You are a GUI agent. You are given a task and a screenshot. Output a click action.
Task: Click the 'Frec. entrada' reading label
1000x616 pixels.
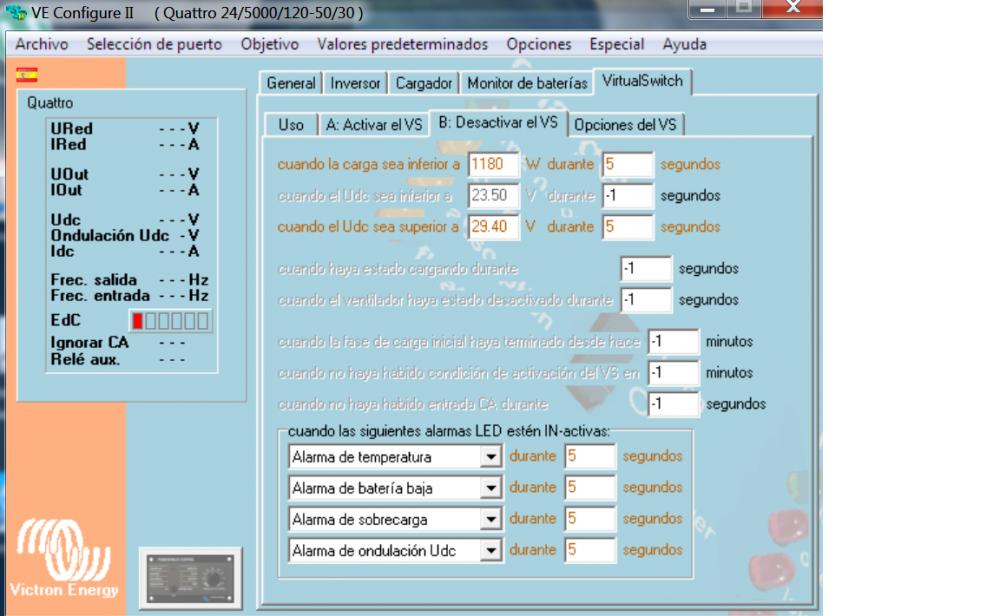pos(100,296)
